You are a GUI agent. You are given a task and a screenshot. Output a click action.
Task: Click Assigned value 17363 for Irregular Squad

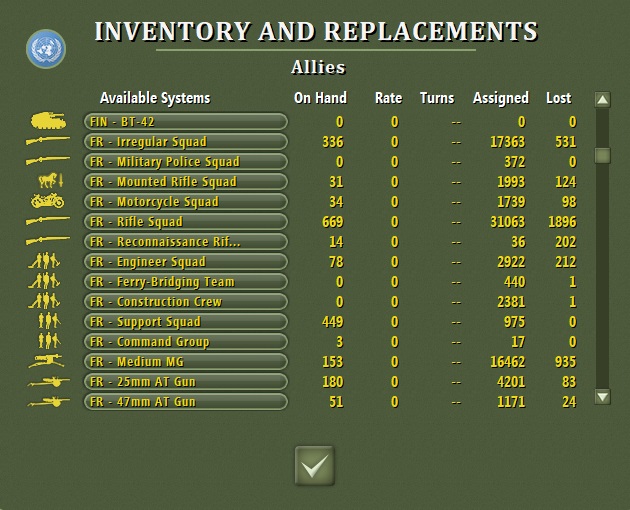pyautogui.click(x=507, y=142)
